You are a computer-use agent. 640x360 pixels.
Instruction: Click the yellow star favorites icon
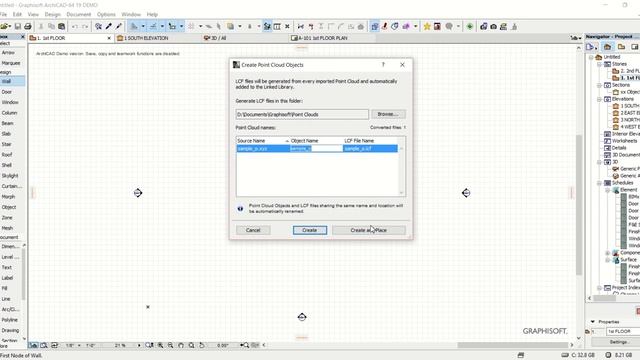pyautogui.click(x=427, y=27)
